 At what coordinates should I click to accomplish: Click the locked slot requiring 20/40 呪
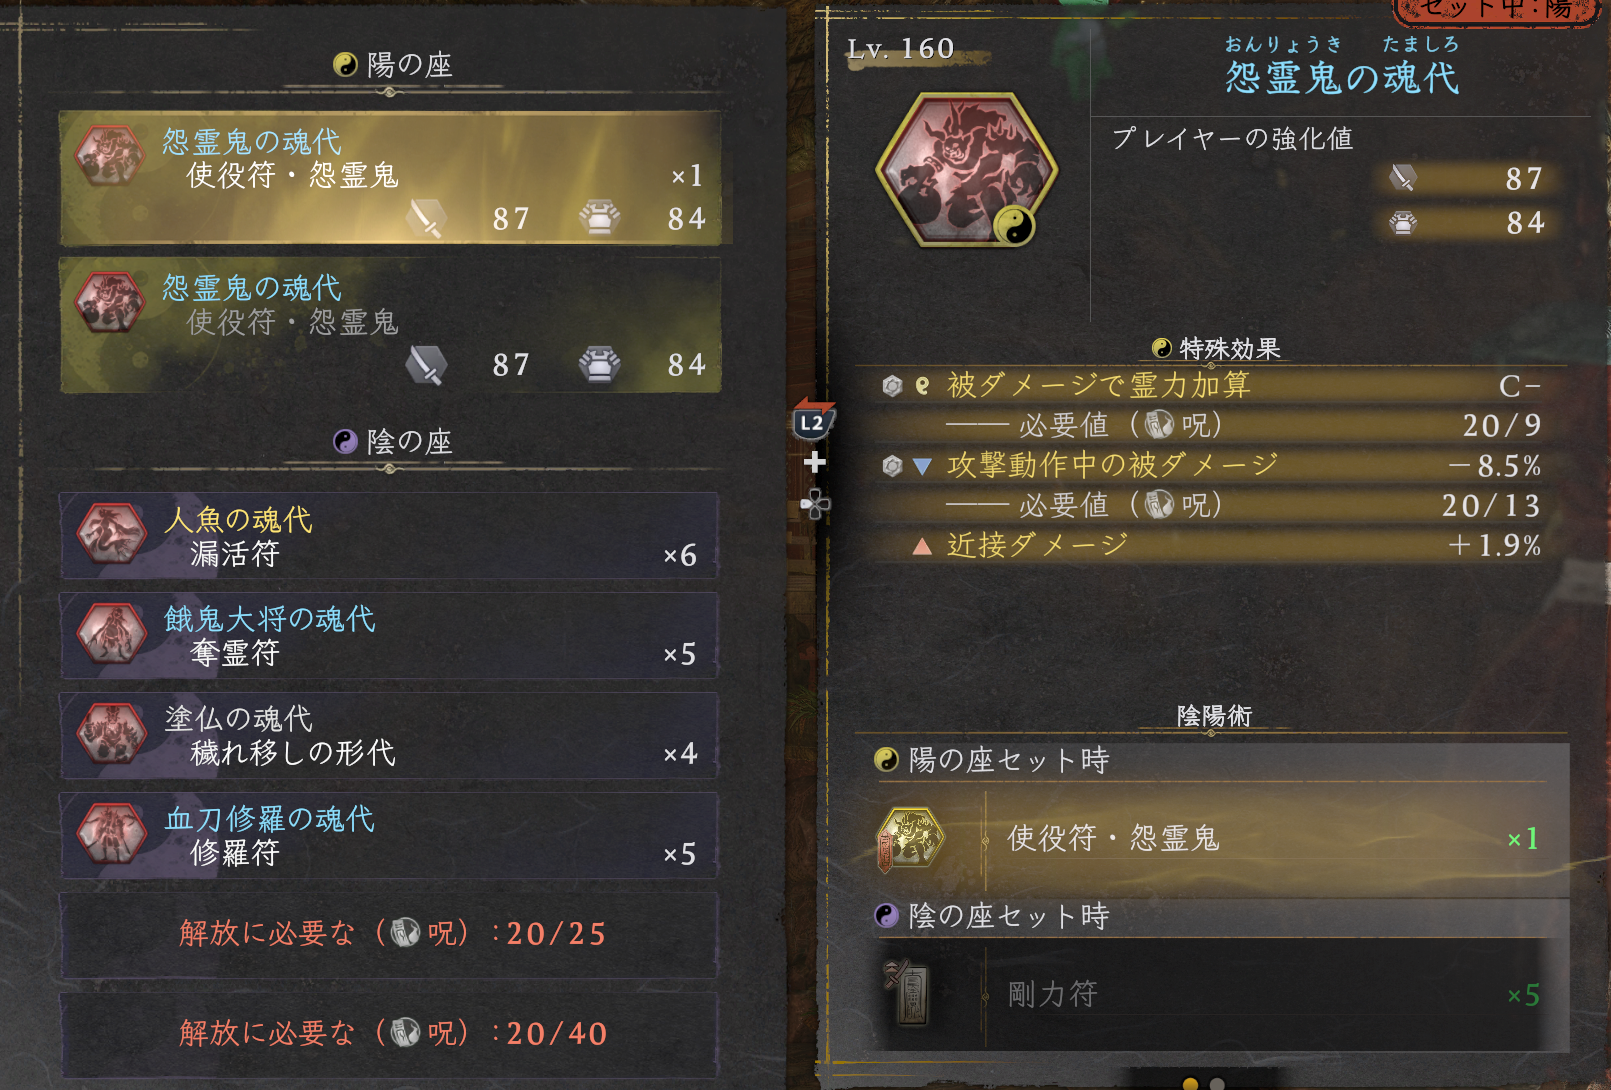(x=390, y=1035)
